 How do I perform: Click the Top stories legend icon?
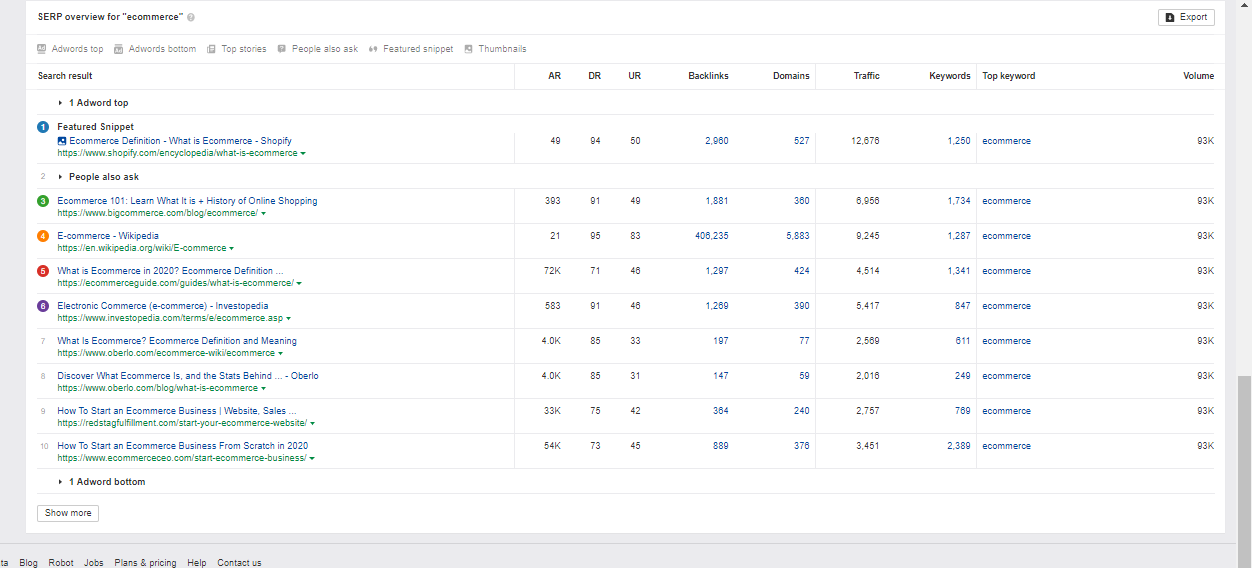pos(212,49)
